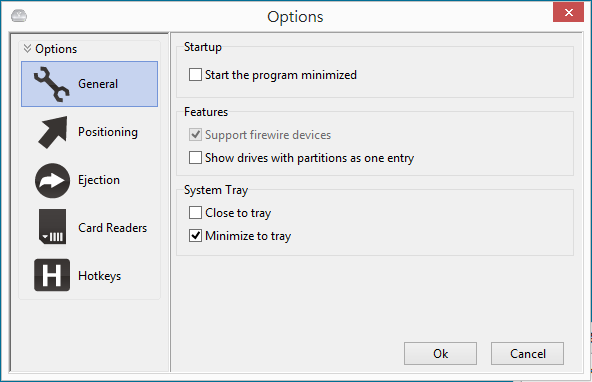Uncheck Minimize to tray
Screen dimensions: 592x382
tap(195, 236)
